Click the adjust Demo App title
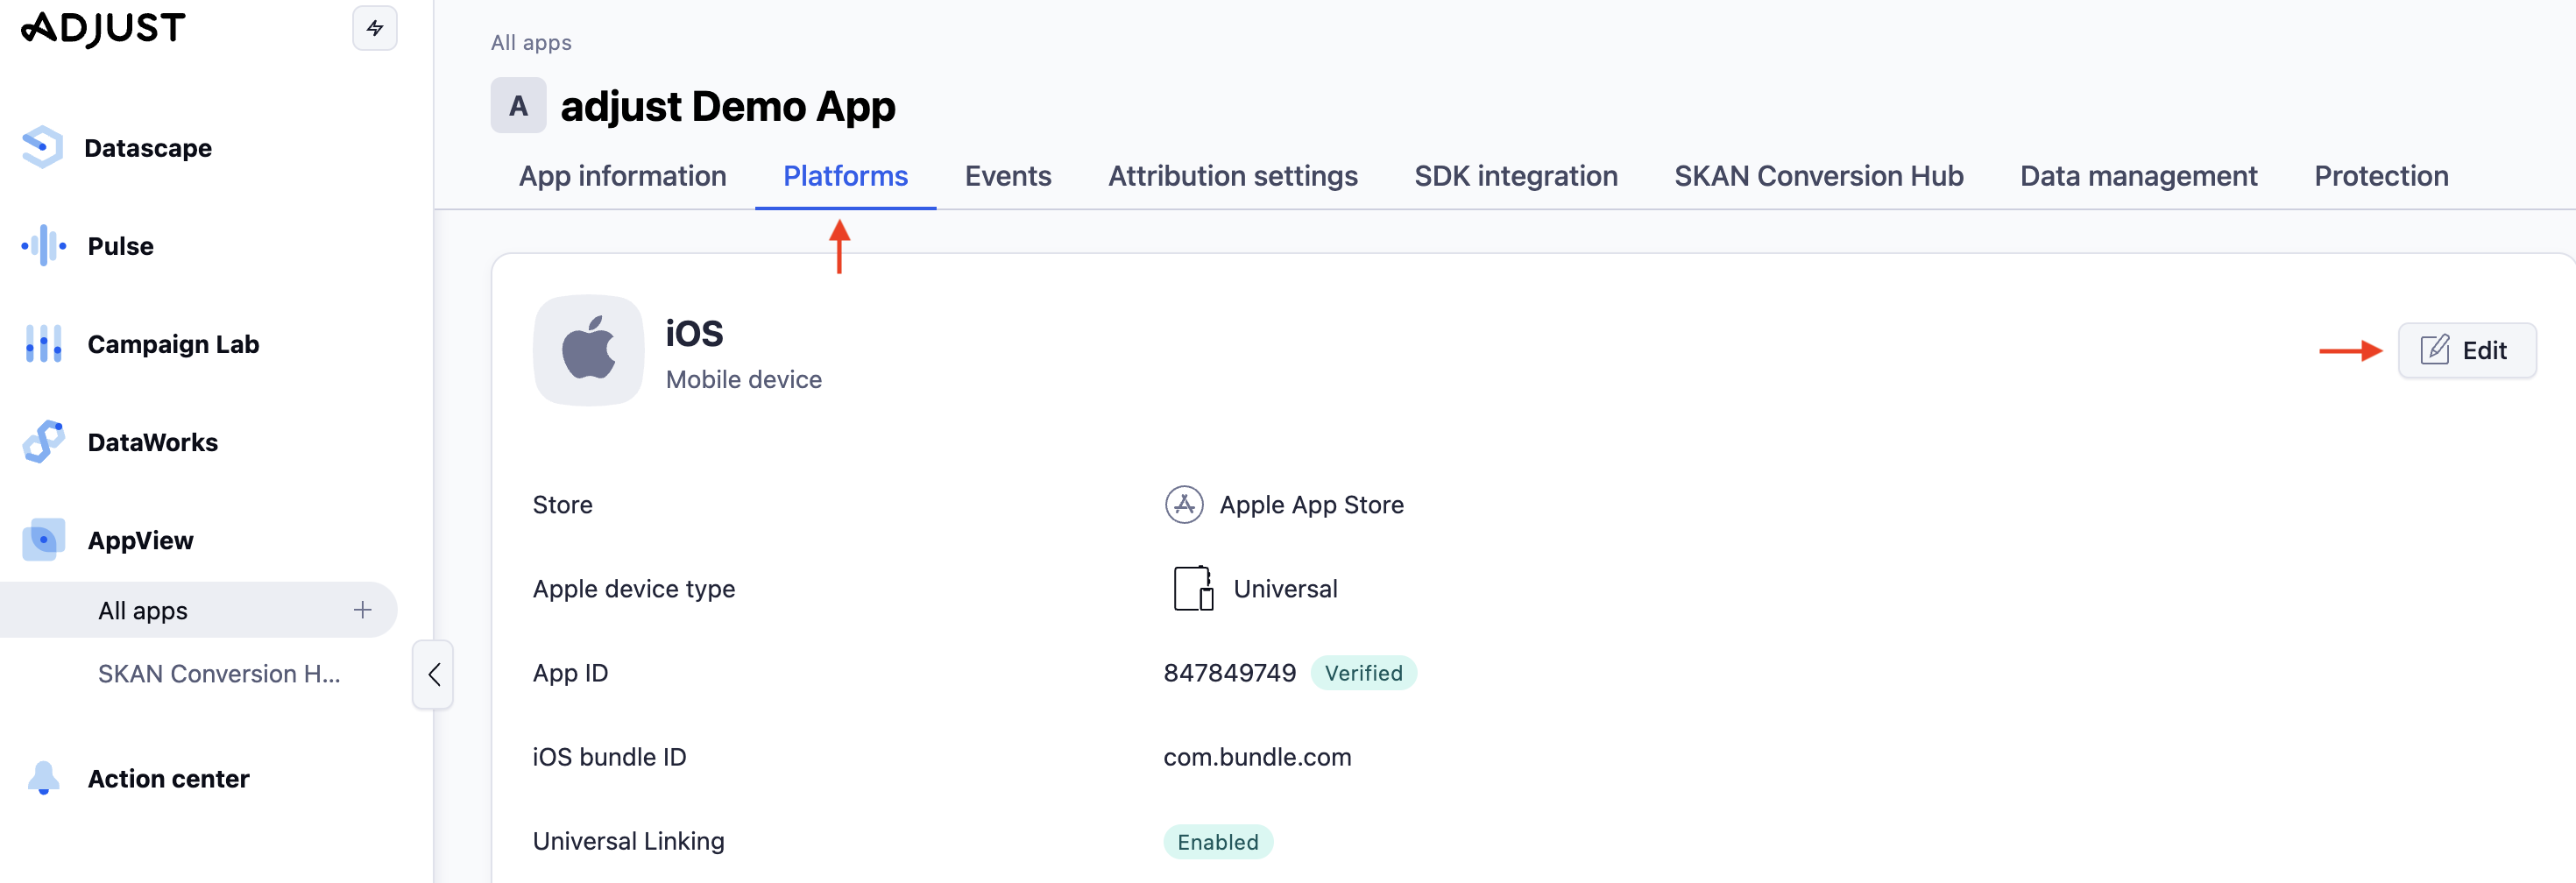This screenshot has height=883, width=2576. (727, 106)
